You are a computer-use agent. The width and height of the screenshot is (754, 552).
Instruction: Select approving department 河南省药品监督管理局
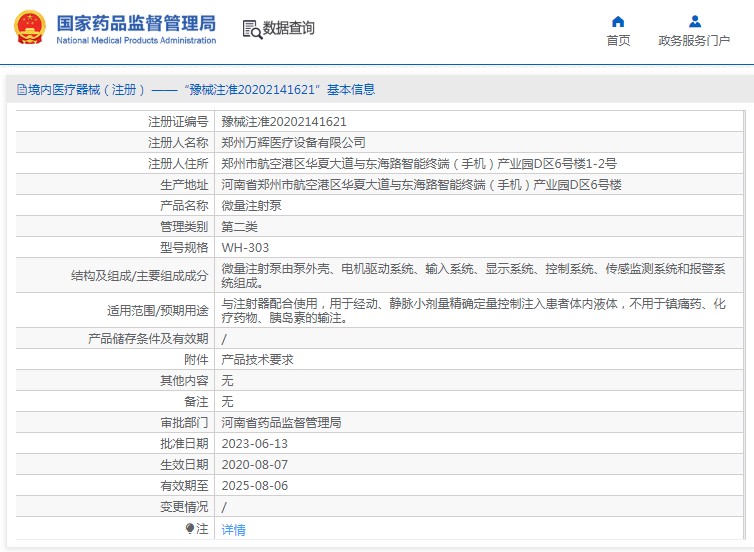point(281,423)
